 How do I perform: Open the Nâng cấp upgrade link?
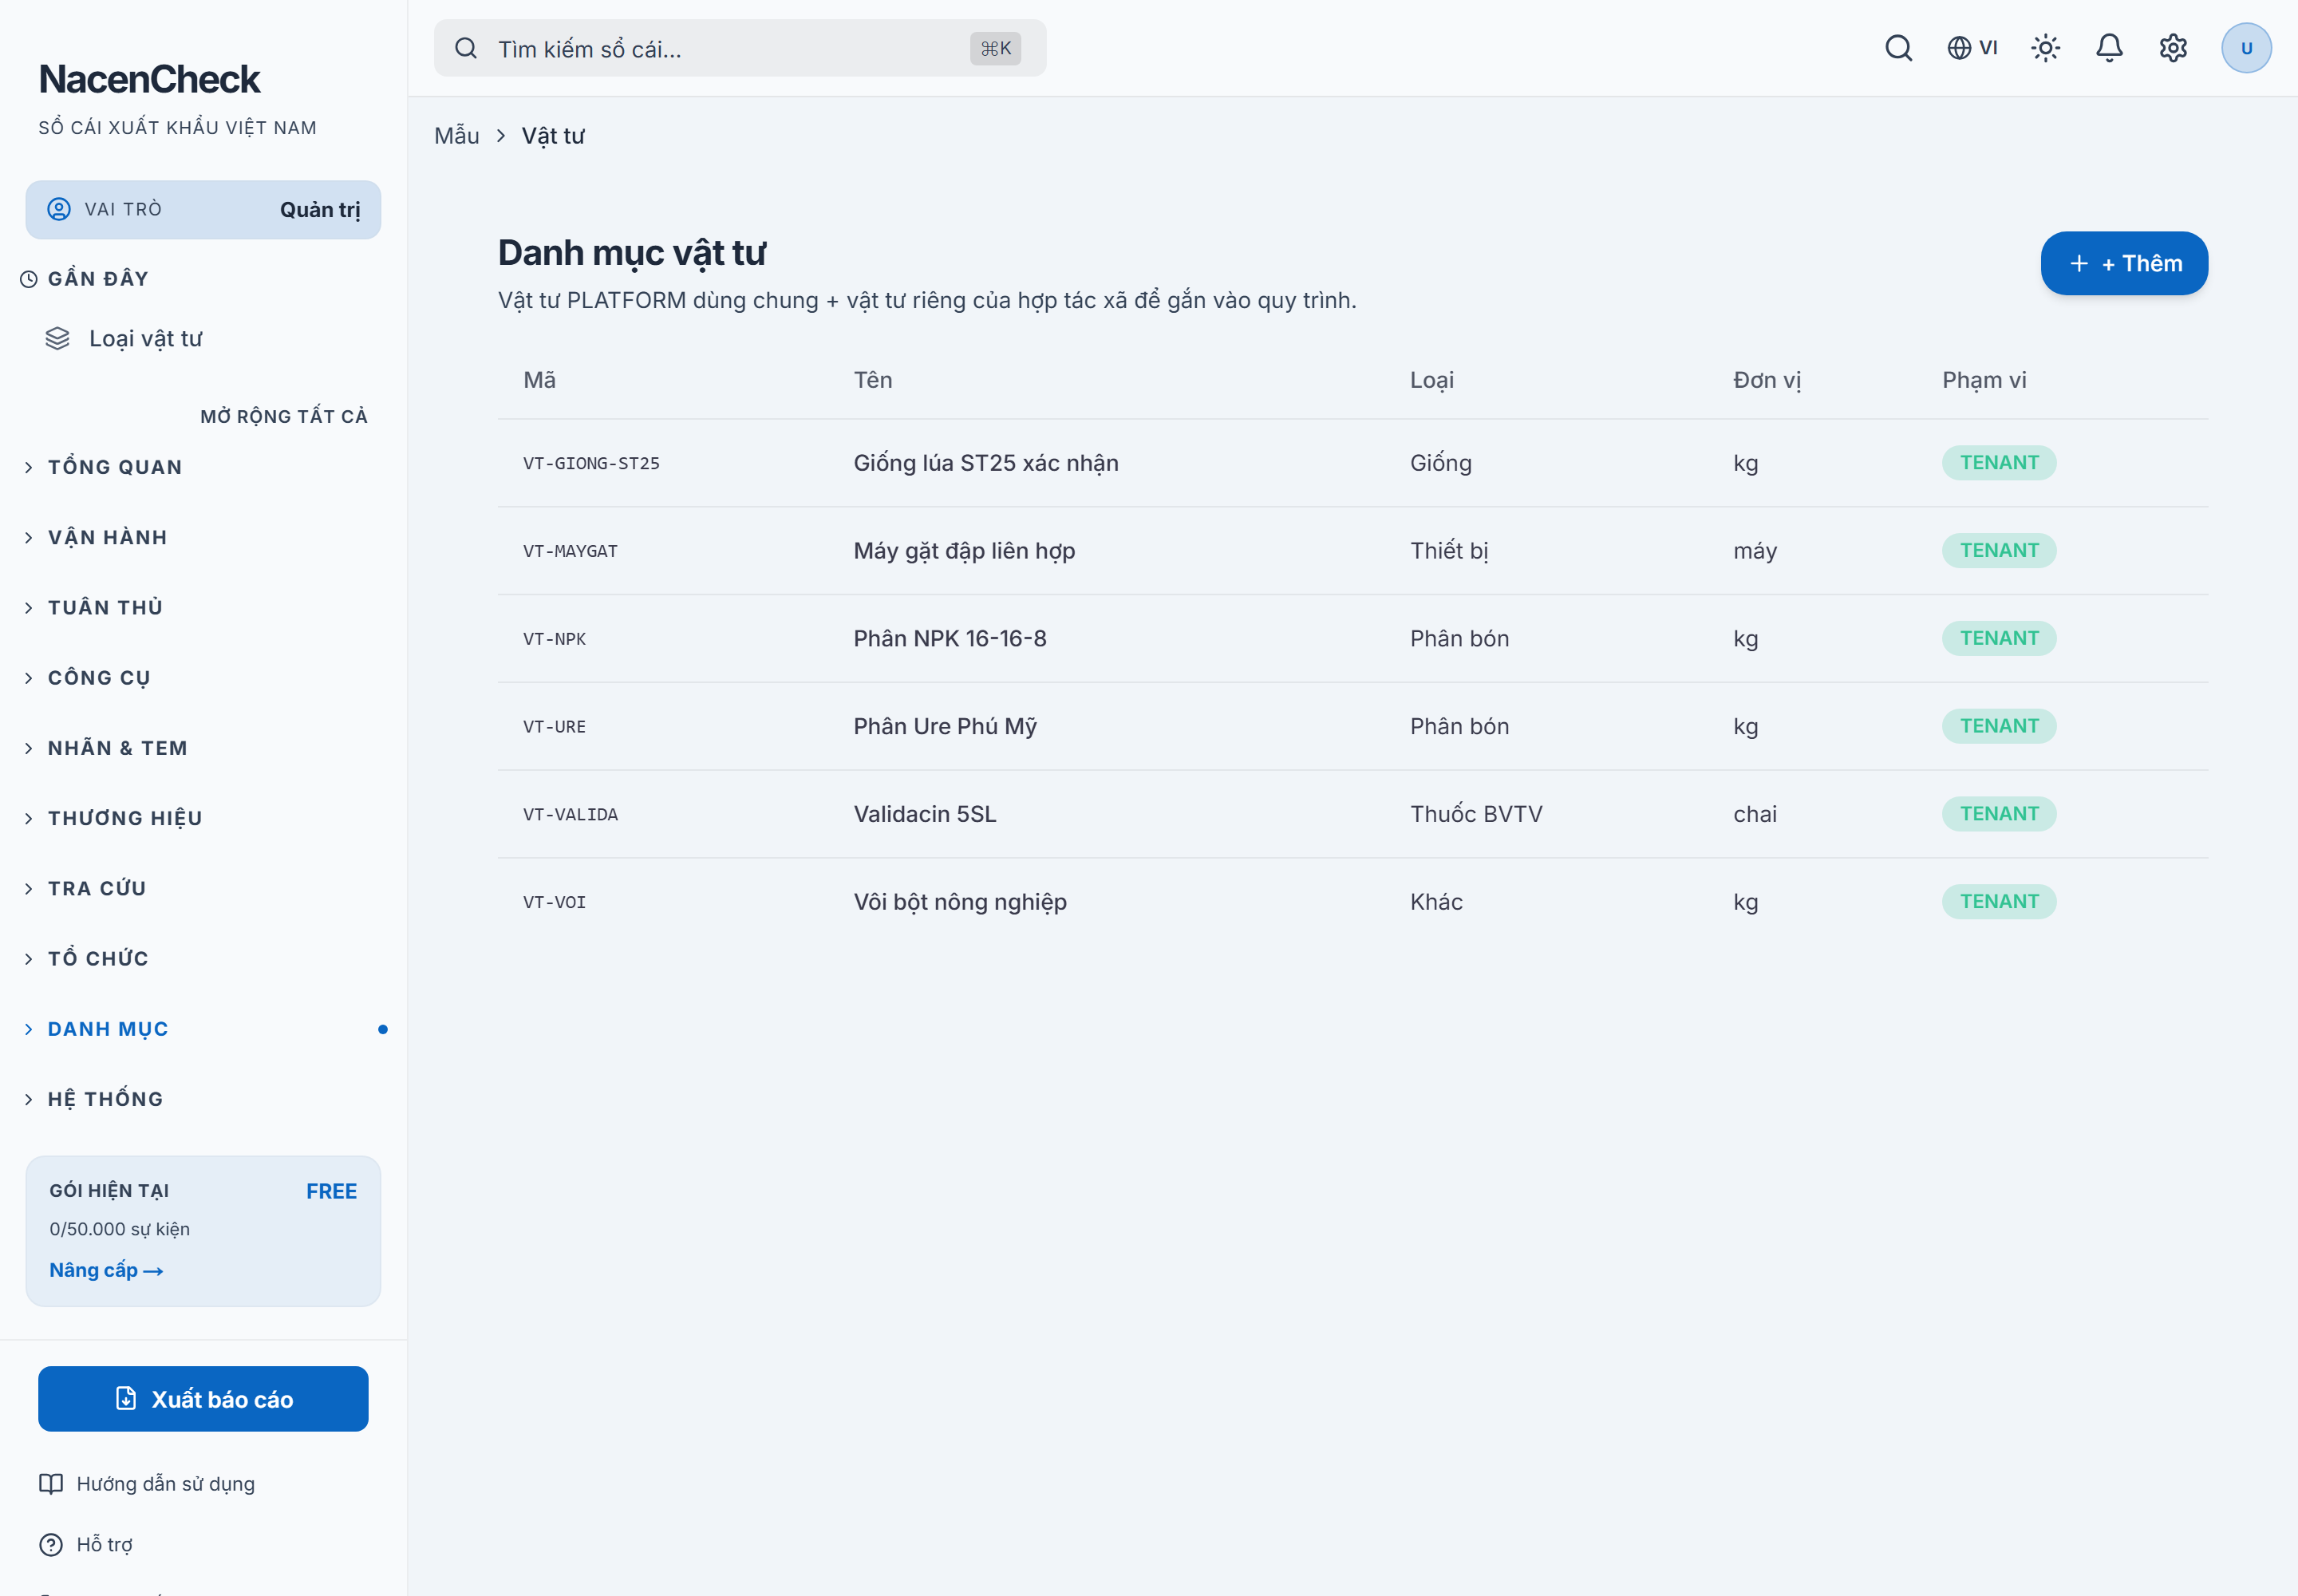point(106,1270)
